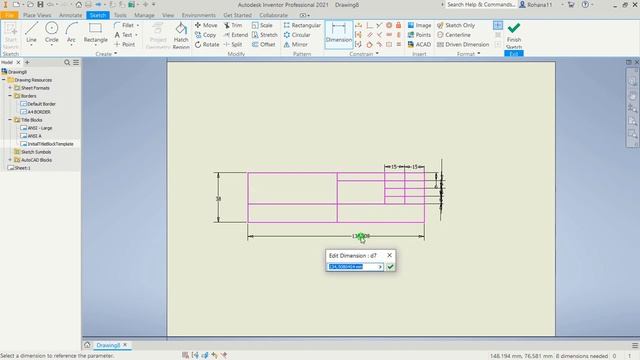Expand the Format panel dropdown

478,53
